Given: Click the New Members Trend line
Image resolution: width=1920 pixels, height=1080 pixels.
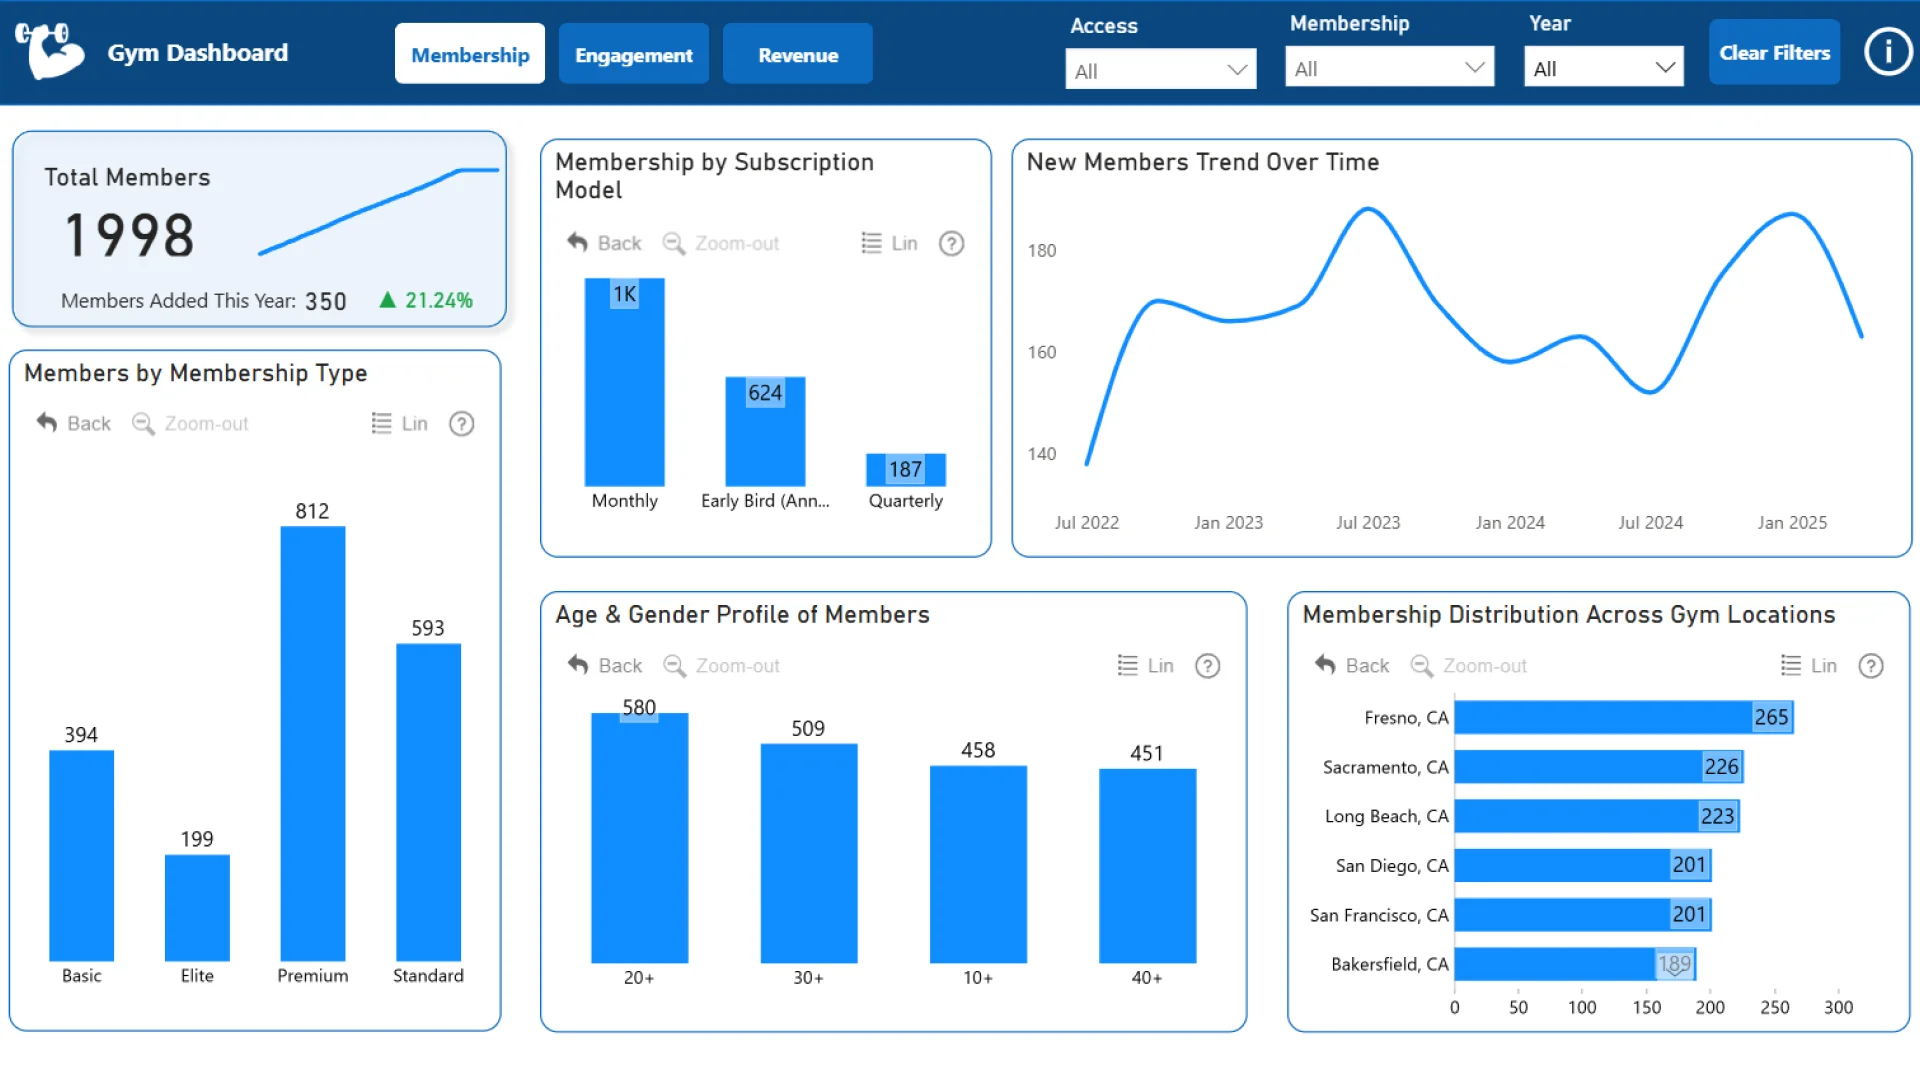Looking at the screenshot, I should click(1473, 336).
